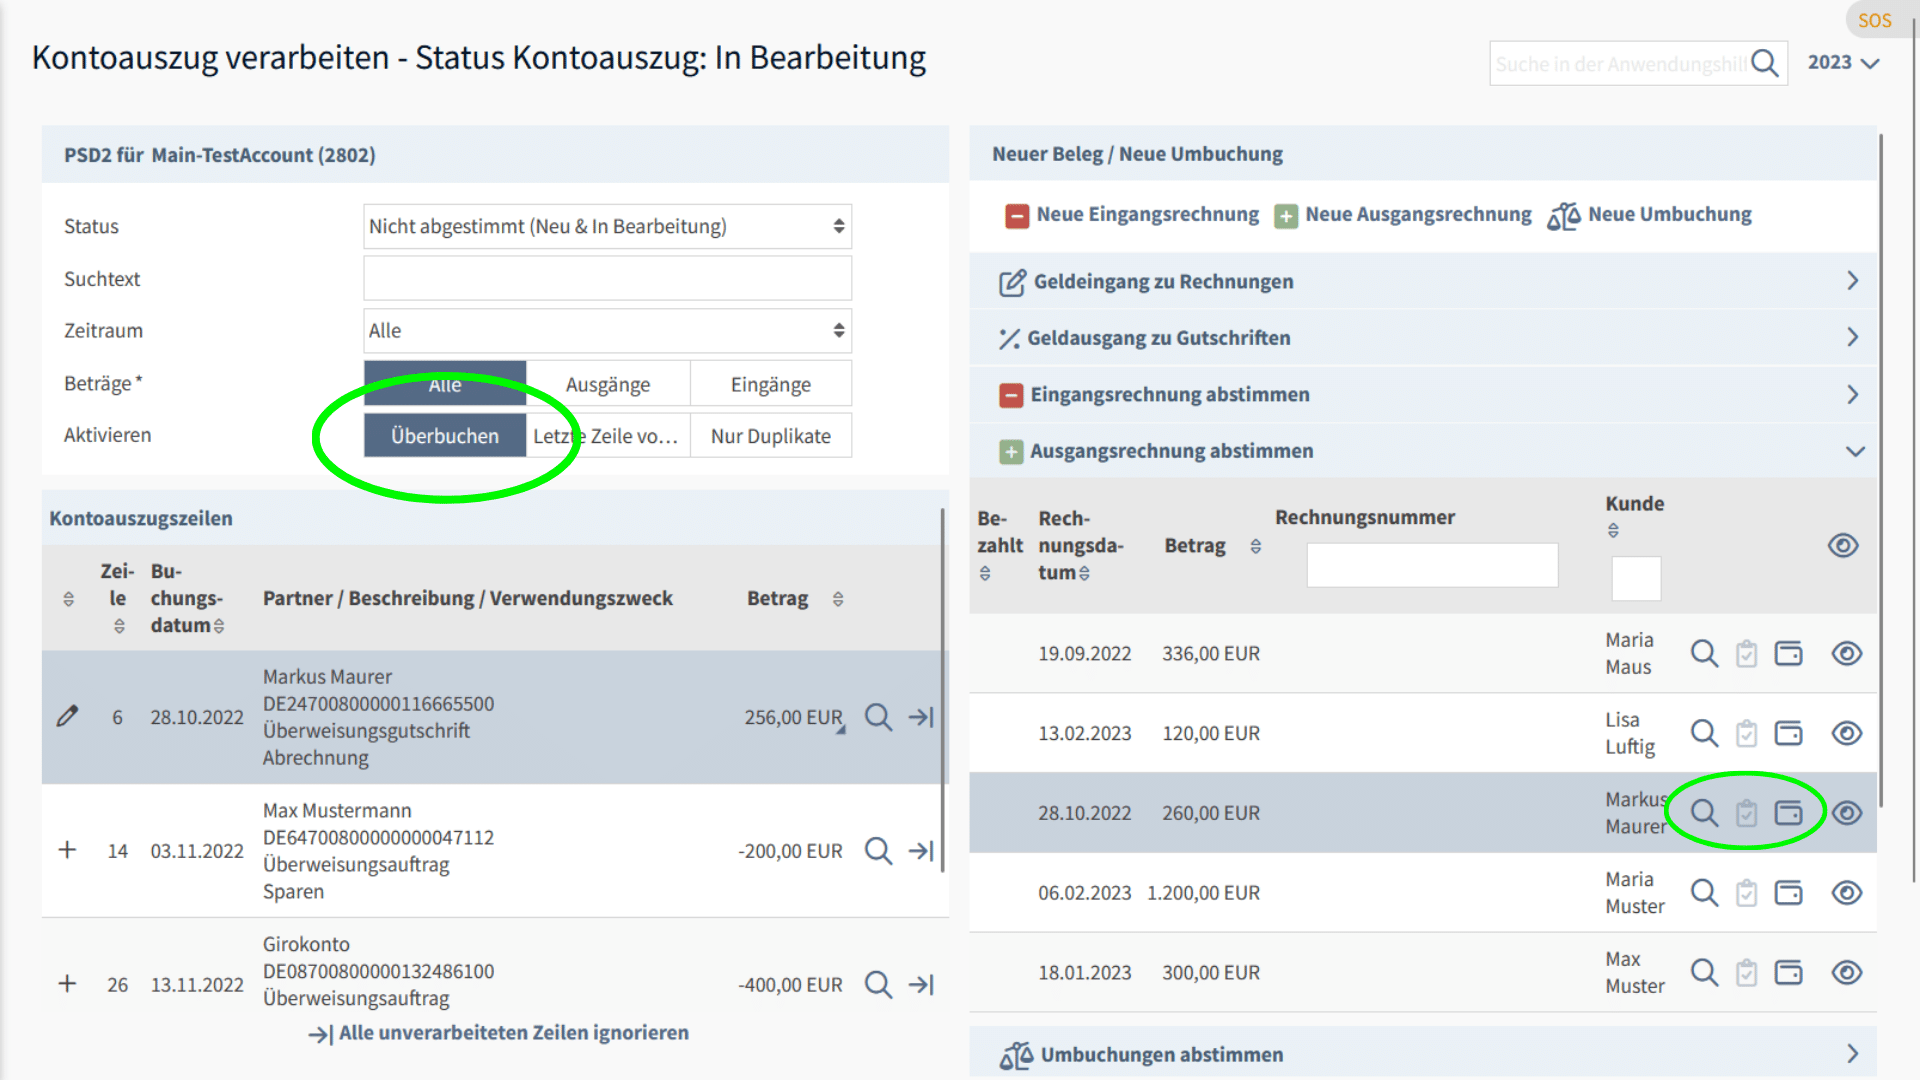Click ignore arrow on Max Mustermann line
Screen dimensions: 1920x1080
[x=921, y=851]
